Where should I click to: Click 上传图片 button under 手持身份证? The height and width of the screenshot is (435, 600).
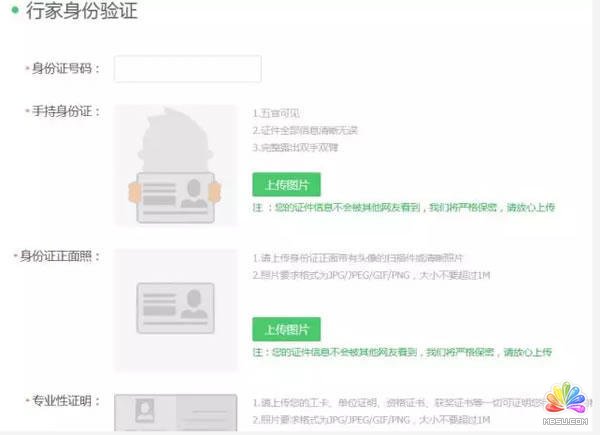pyautogui.click(x=286, y=185)
